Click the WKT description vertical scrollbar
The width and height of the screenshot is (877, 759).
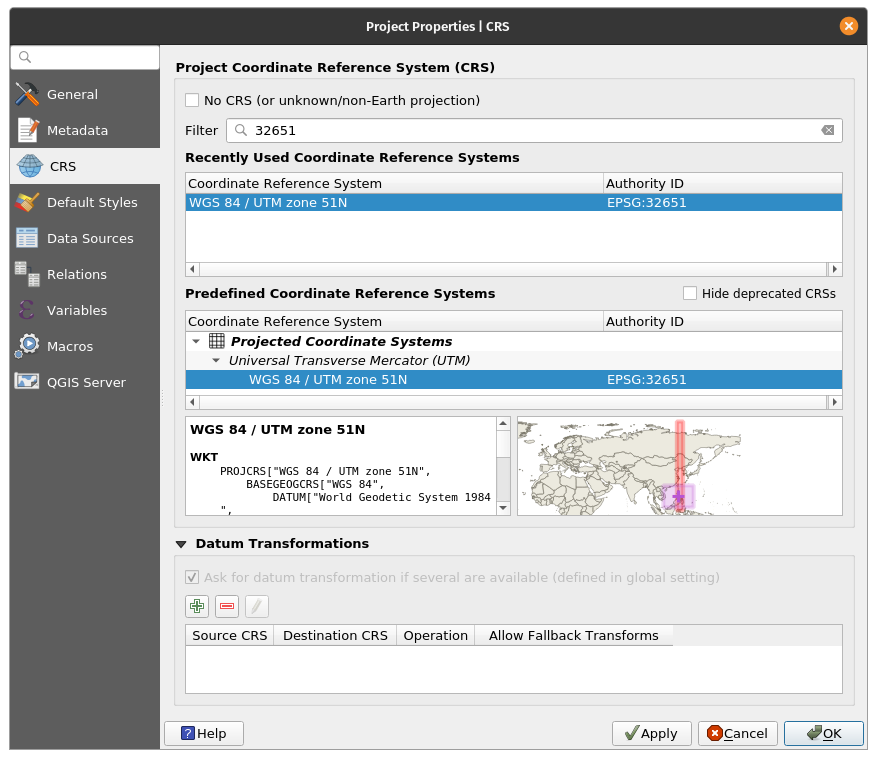coord(503,466)
